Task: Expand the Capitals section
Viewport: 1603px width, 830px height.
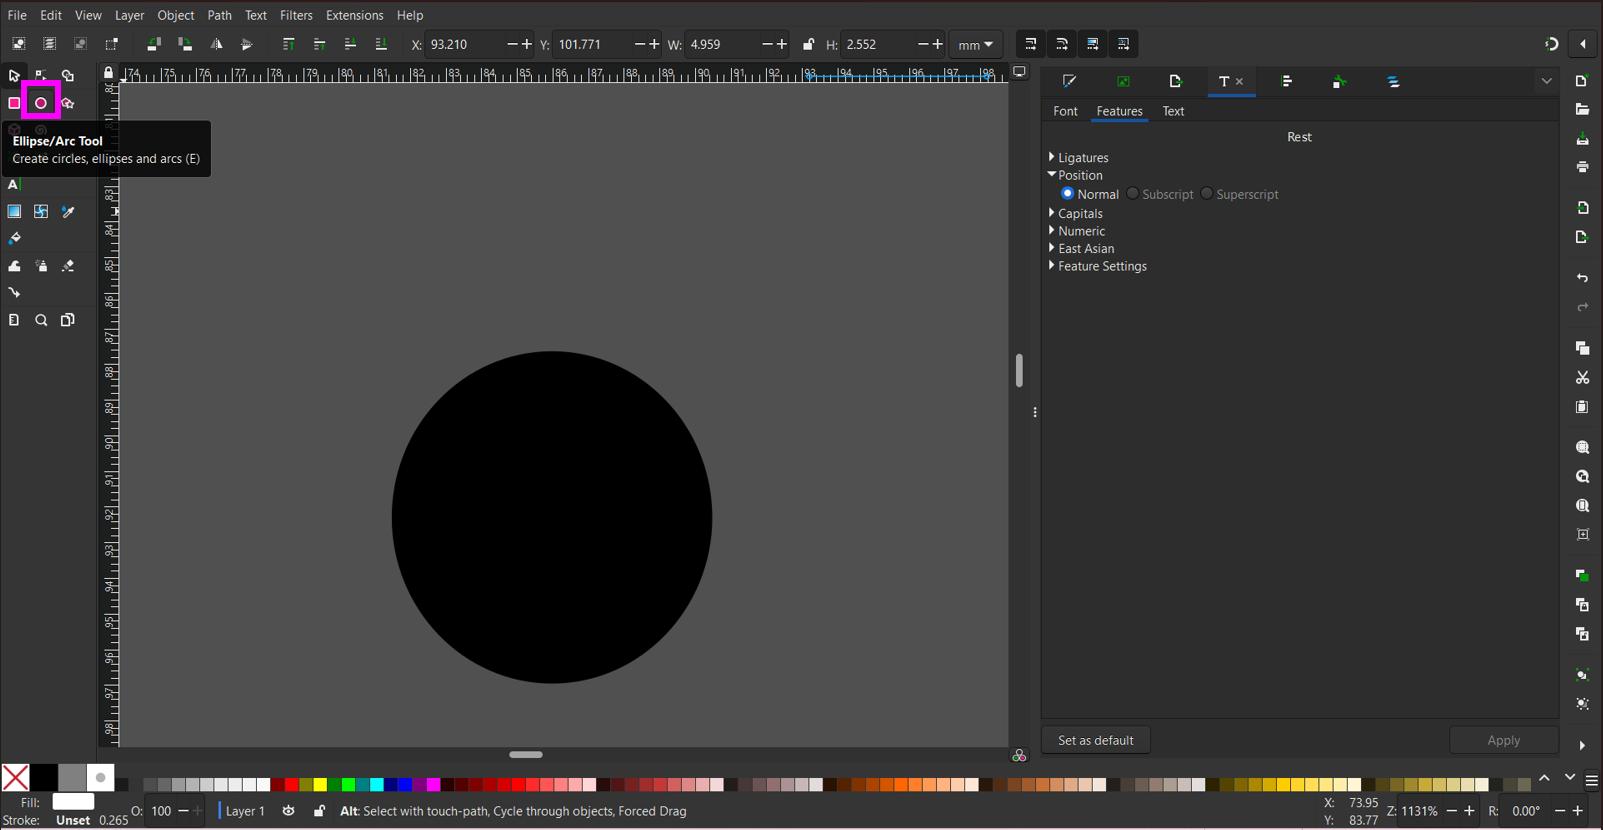Action: point(1052,213)
